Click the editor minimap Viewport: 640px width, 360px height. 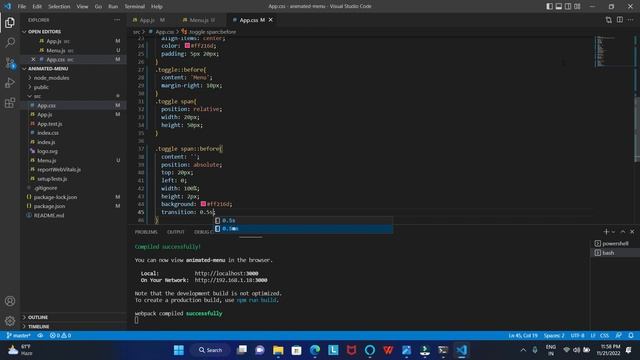tap(613, 51)
